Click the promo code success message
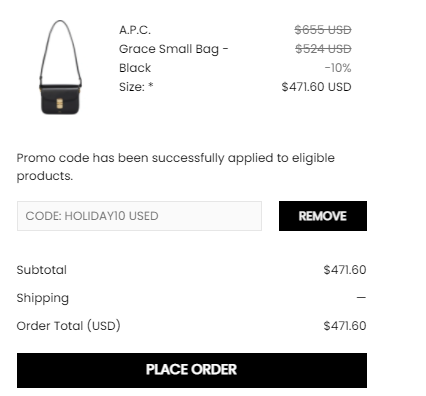Viewport: 426px width, 396px height. tap(176, 167)
